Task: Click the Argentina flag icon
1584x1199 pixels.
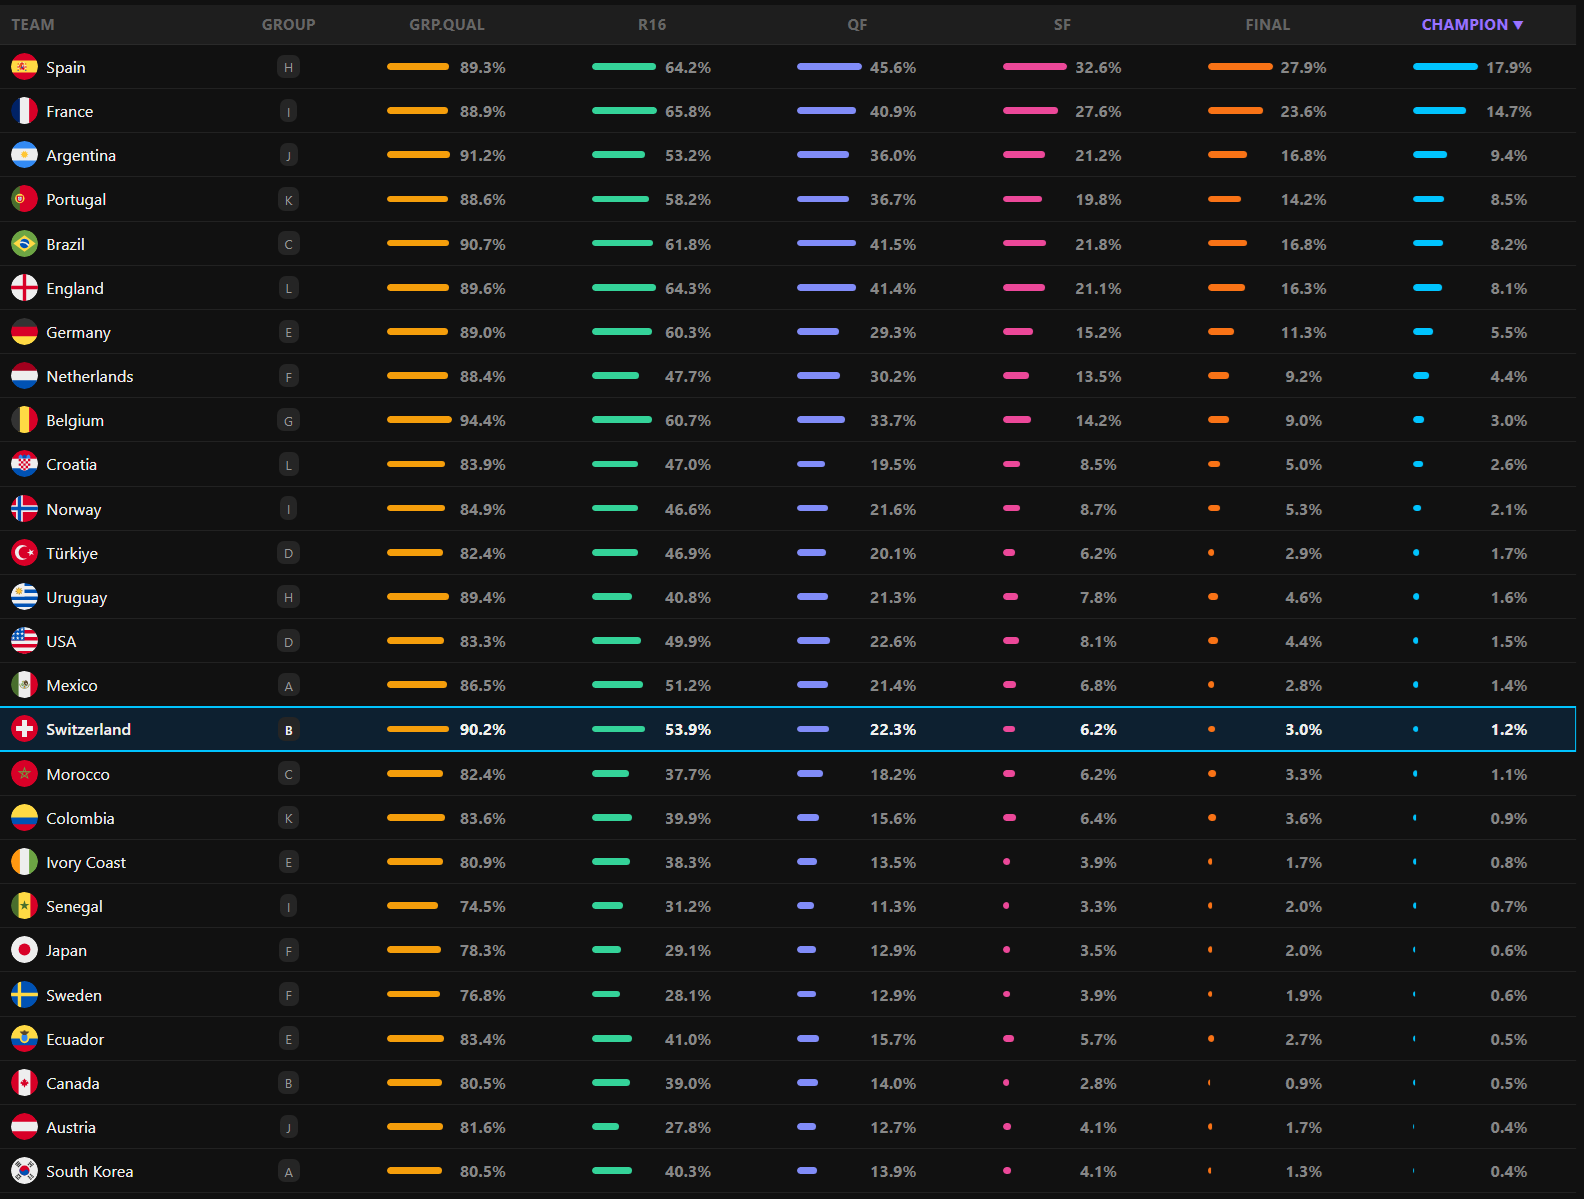Action: click(24, 155)
